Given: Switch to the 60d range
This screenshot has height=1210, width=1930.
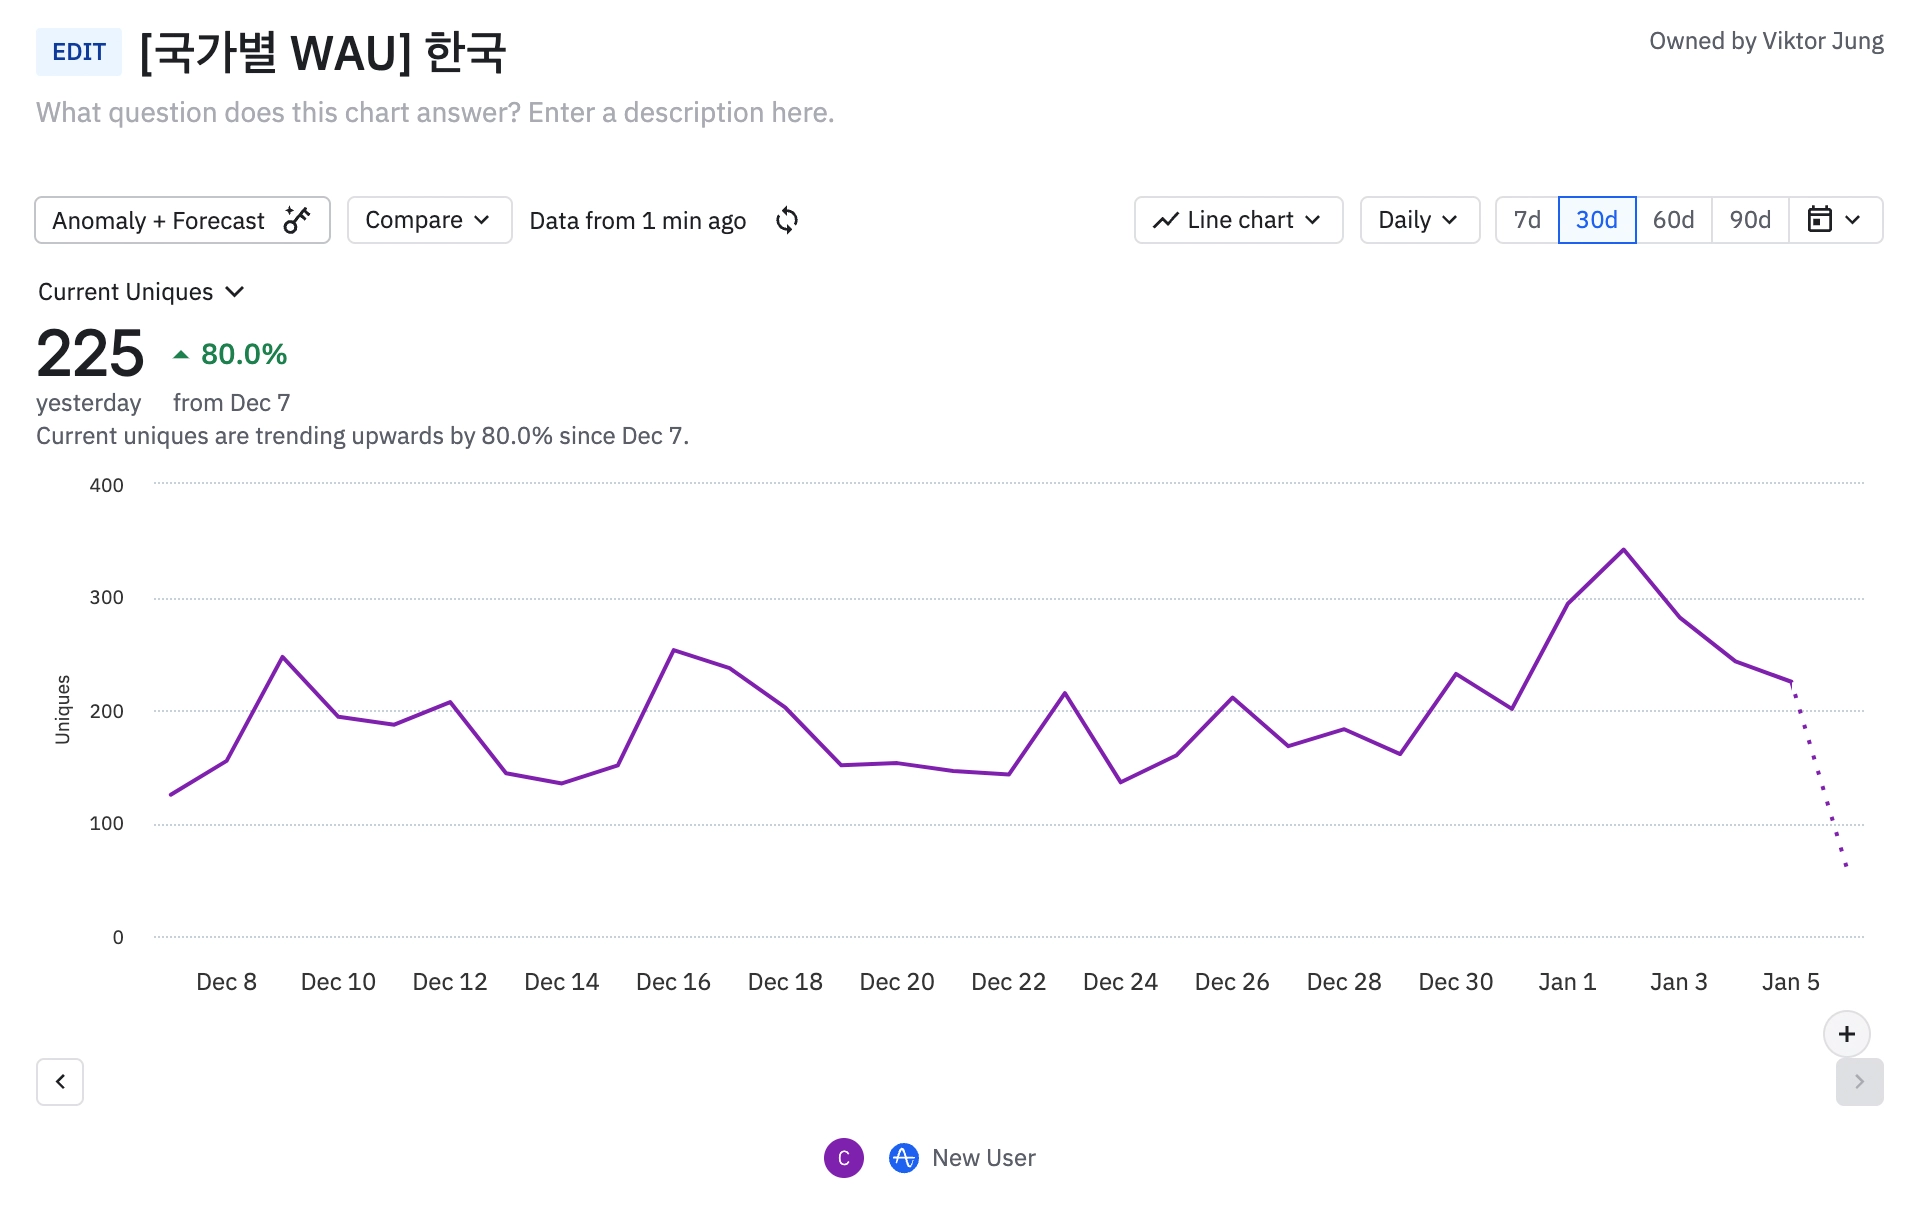Looking at the screenshot, I should point(1673,220).
